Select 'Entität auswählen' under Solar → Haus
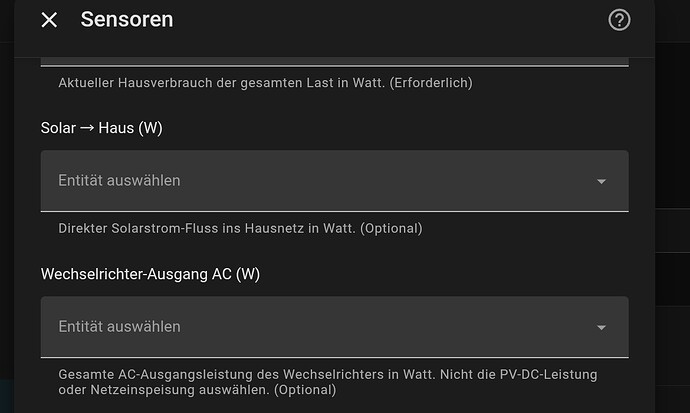 point(119,180)
